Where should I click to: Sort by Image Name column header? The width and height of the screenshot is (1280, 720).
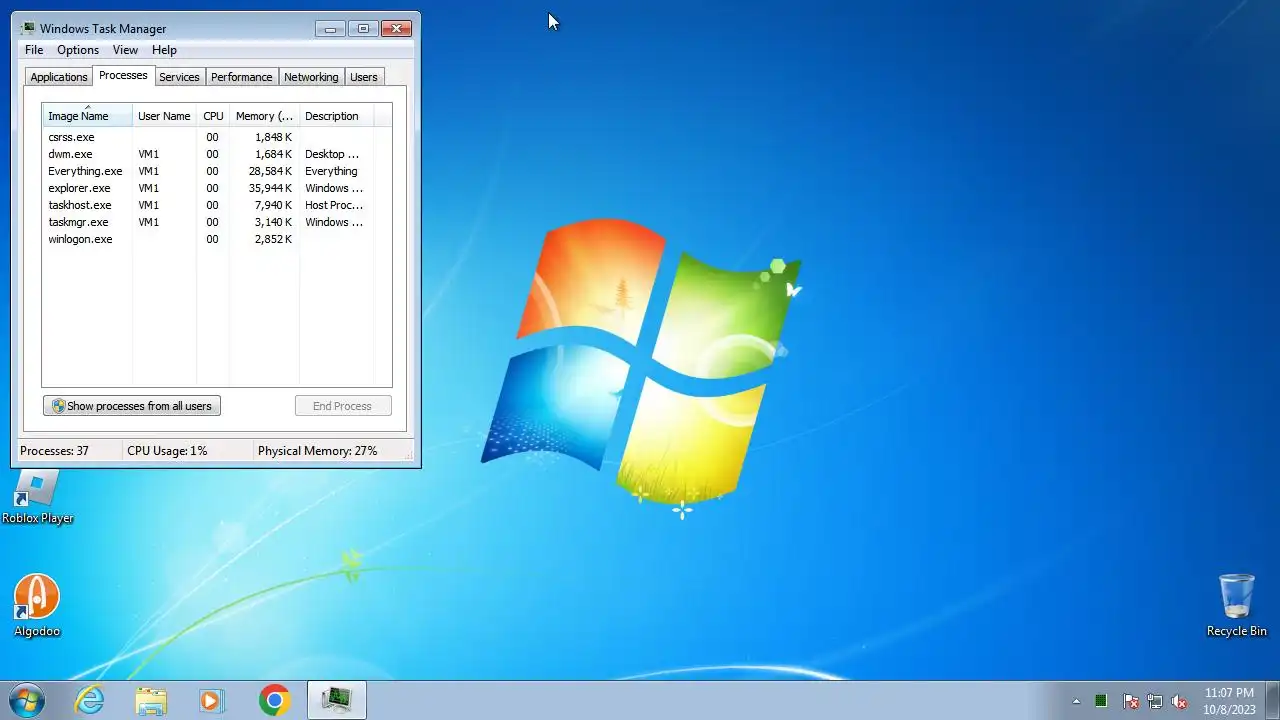[87, 115]
